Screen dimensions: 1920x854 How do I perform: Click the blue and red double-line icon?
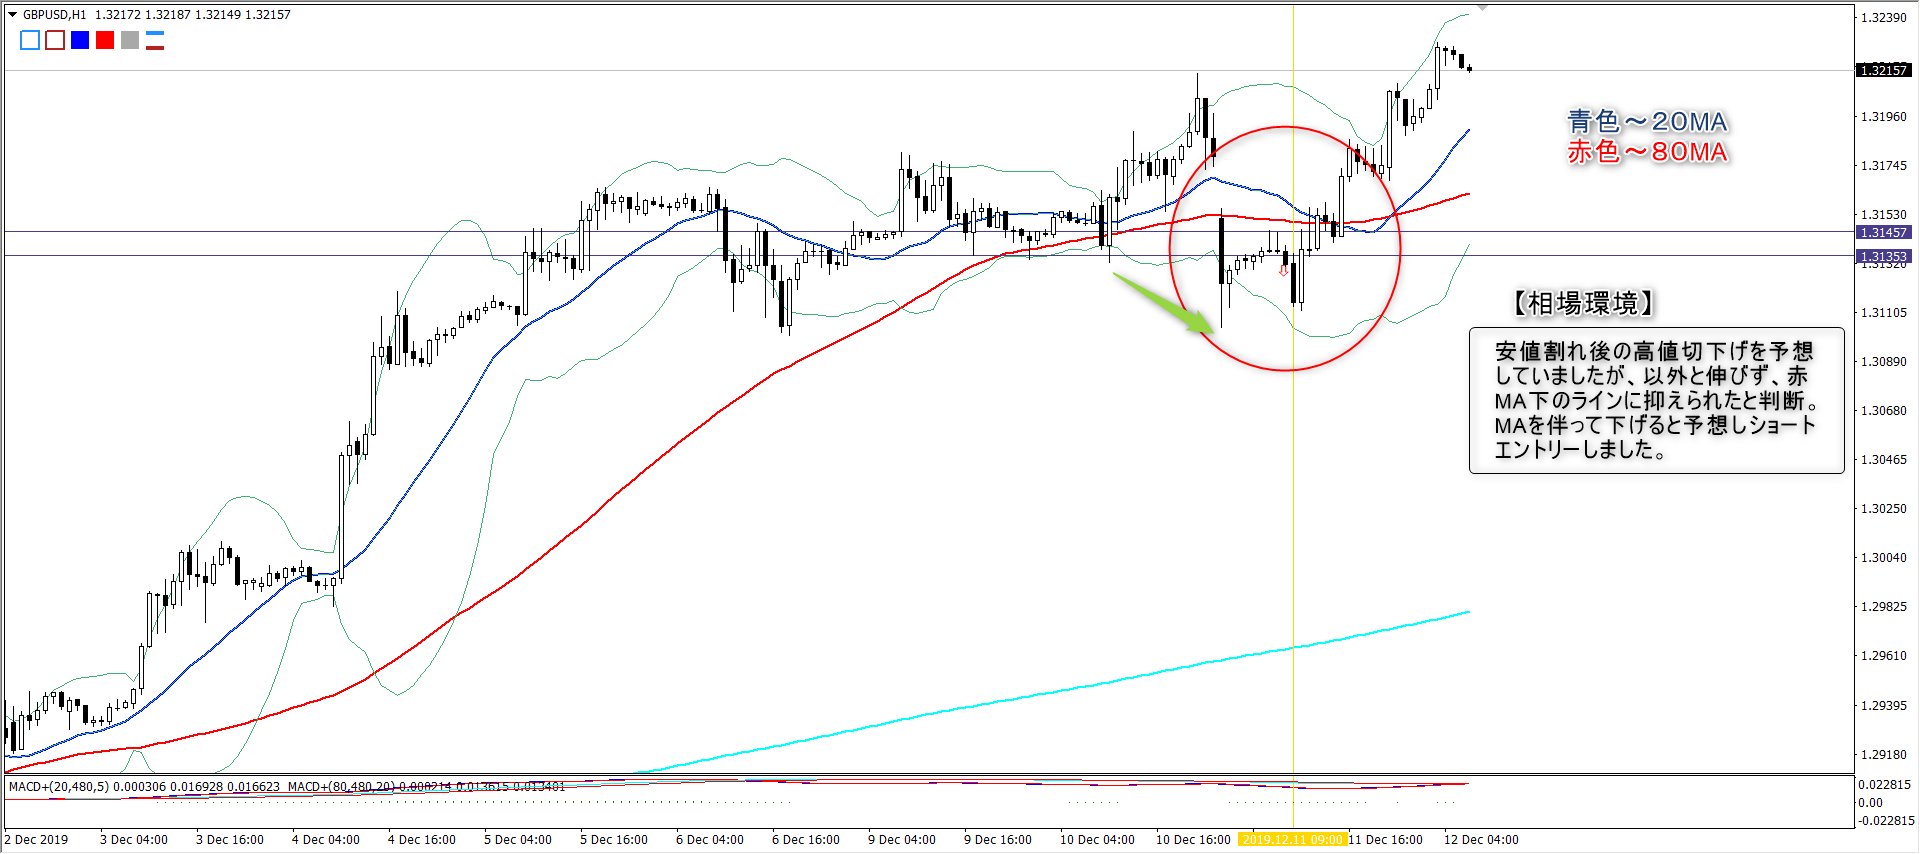point(155,40)
